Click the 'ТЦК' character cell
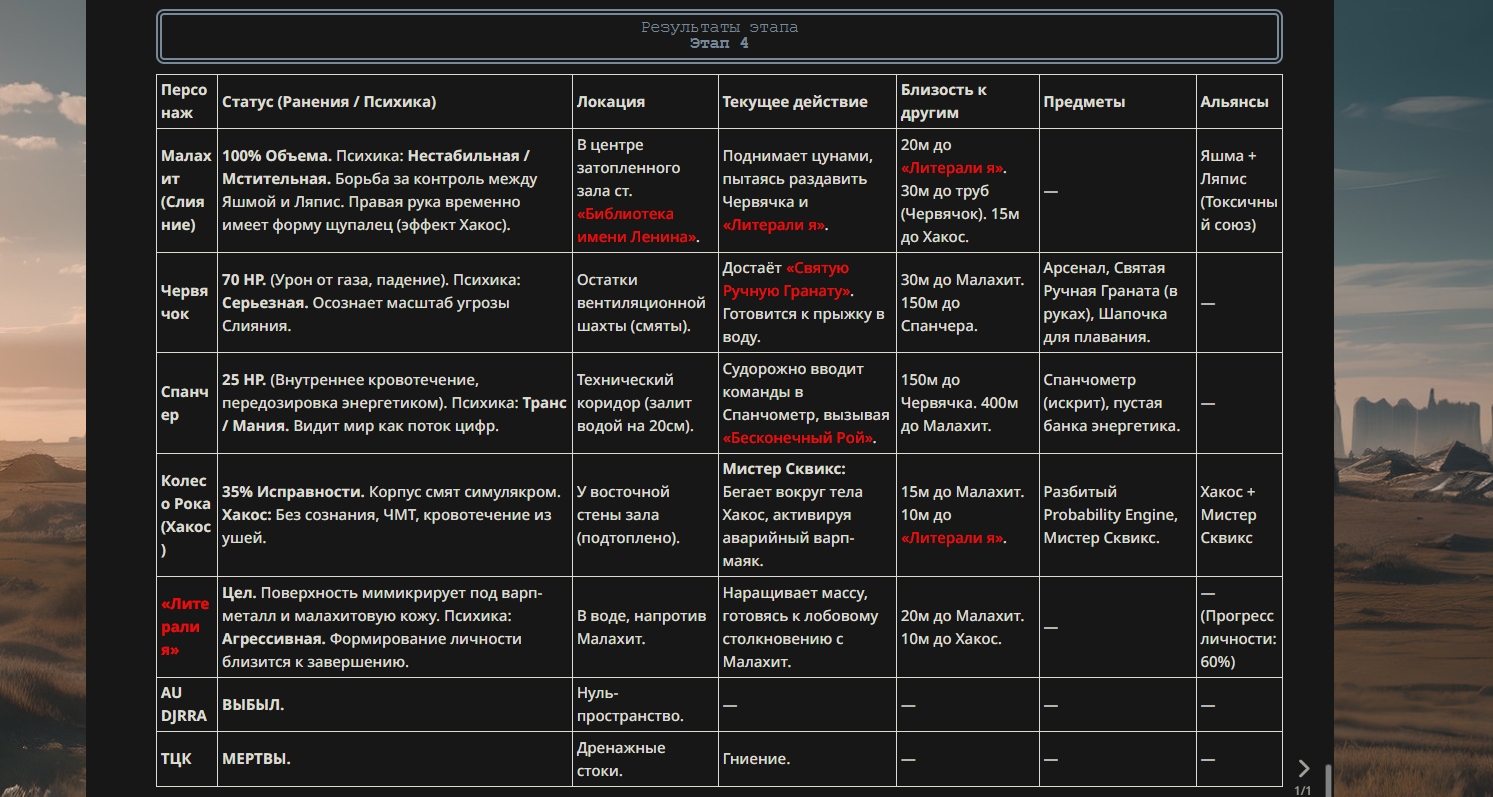 point(186,759)
